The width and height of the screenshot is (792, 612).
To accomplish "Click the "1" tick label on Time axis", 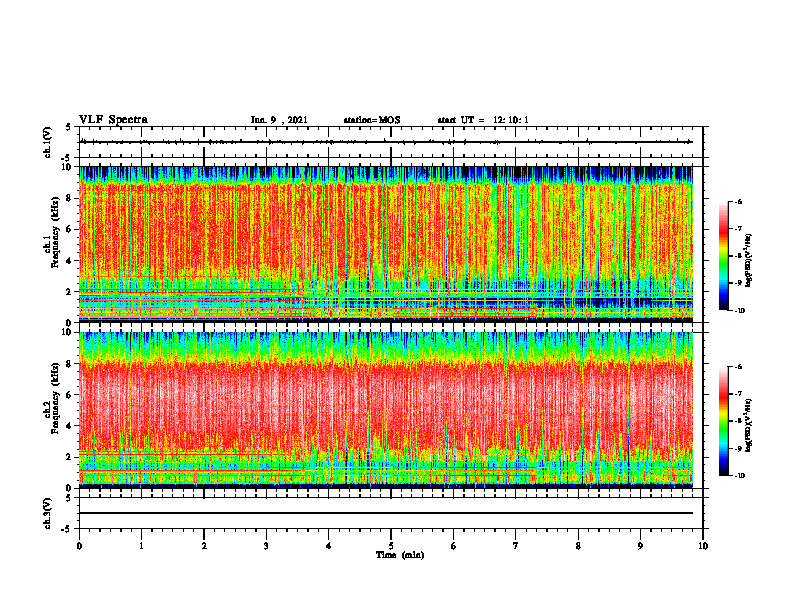I will tap(141, 546).
